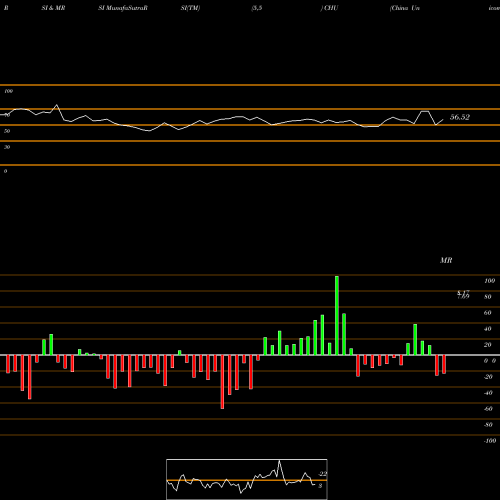Click the MR panel title label
This screenshot has height=500, width=500.
[446, 260]
